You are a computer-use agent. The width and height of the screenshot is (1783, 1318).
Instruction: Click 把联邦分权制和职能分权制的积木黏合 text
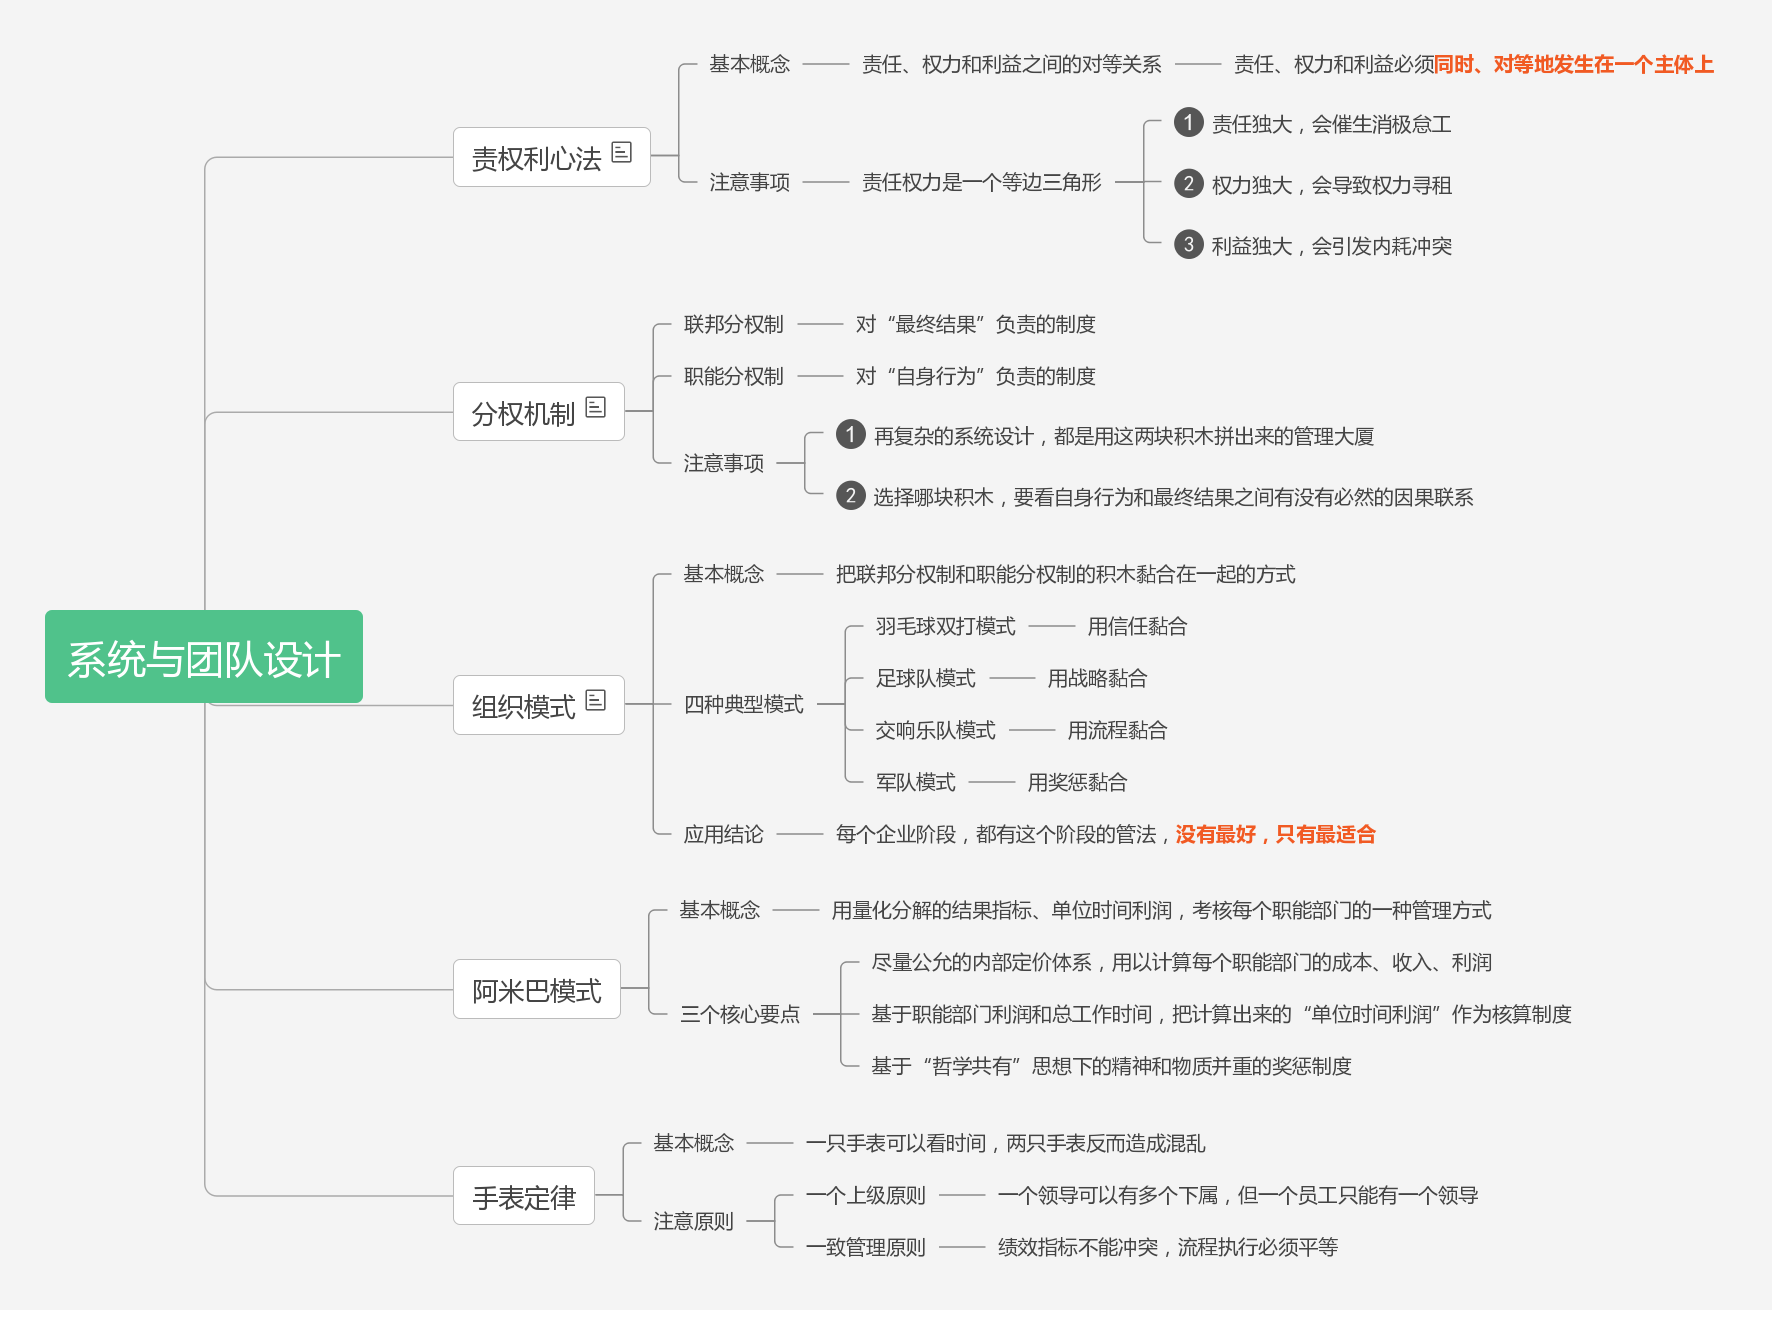tap(1066, 574)
